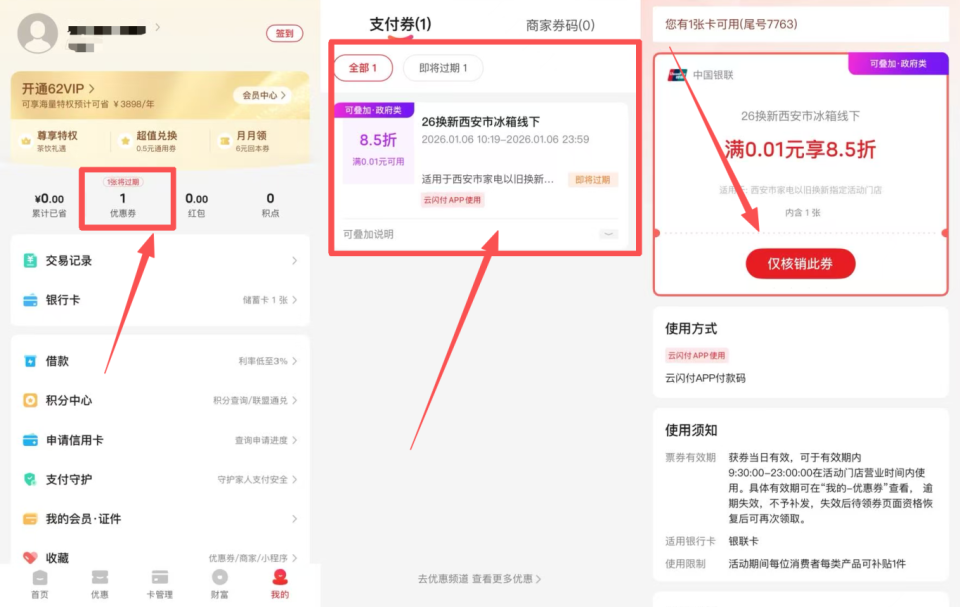The image size is (960, 607).
Task: Select the 全部 filter chip
Action: click(x=363, y=69)
